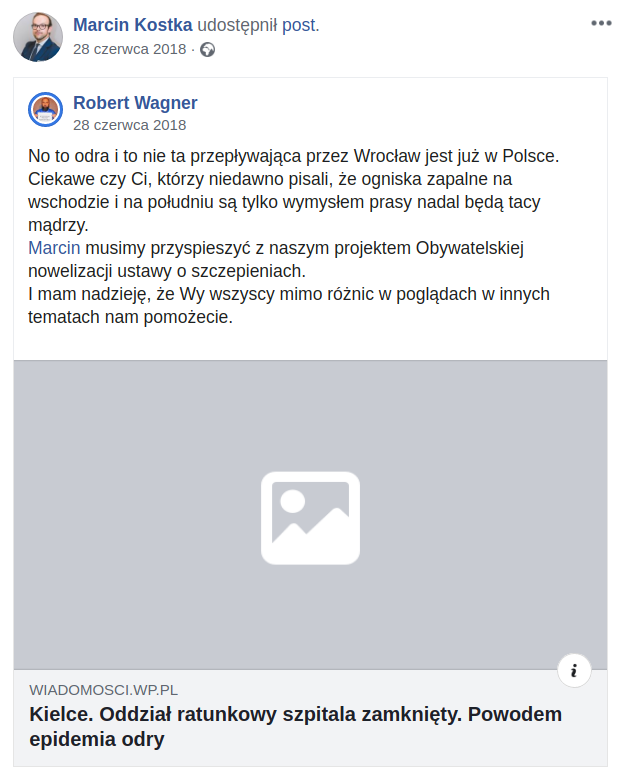Click Marcin Kostka's 28 czerwca 2018 timestamp
Image resolution: width=621 pixels, height=770 pixels.
pos(130,49)
